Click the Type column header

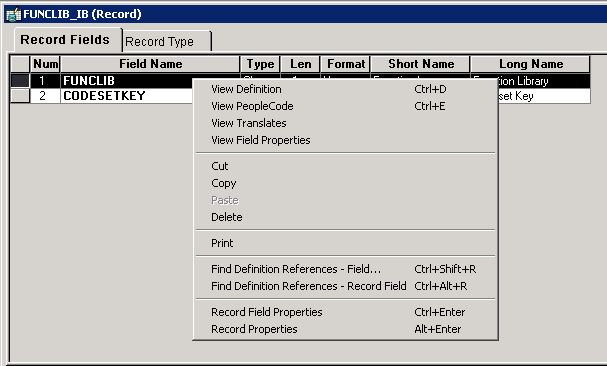(260, 64)
